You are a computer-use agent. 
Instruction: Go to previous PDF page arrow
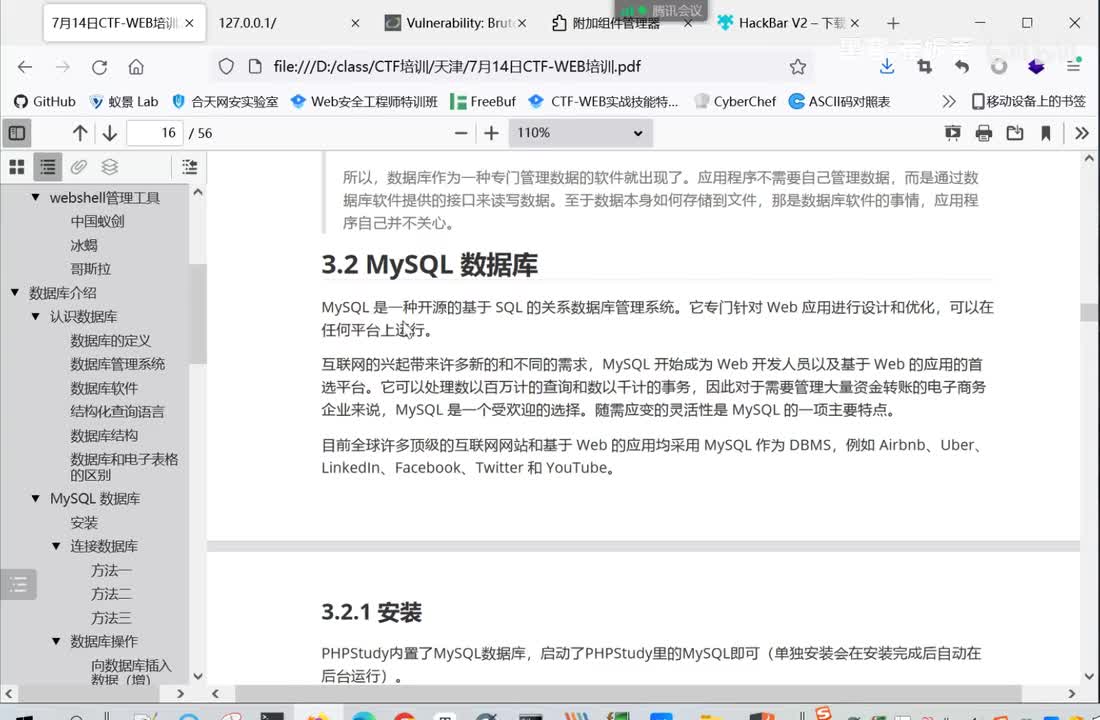pos(80,133)
